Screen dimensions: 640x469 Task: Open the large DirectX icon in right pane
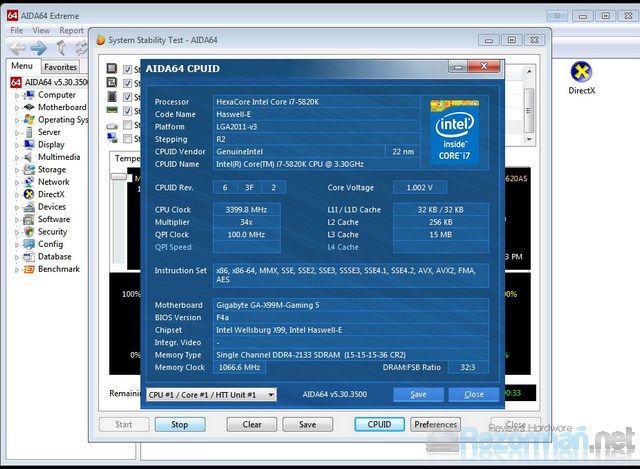[x=581, y=72]
